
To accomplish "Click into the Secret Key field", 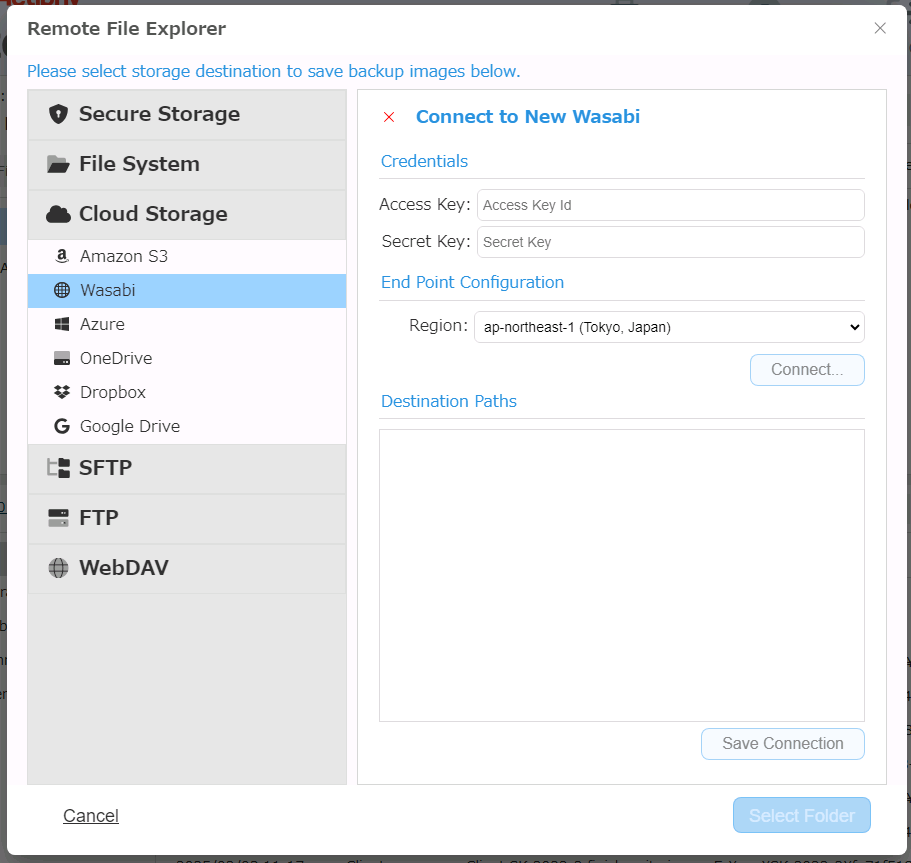I will tap(670, 242).
